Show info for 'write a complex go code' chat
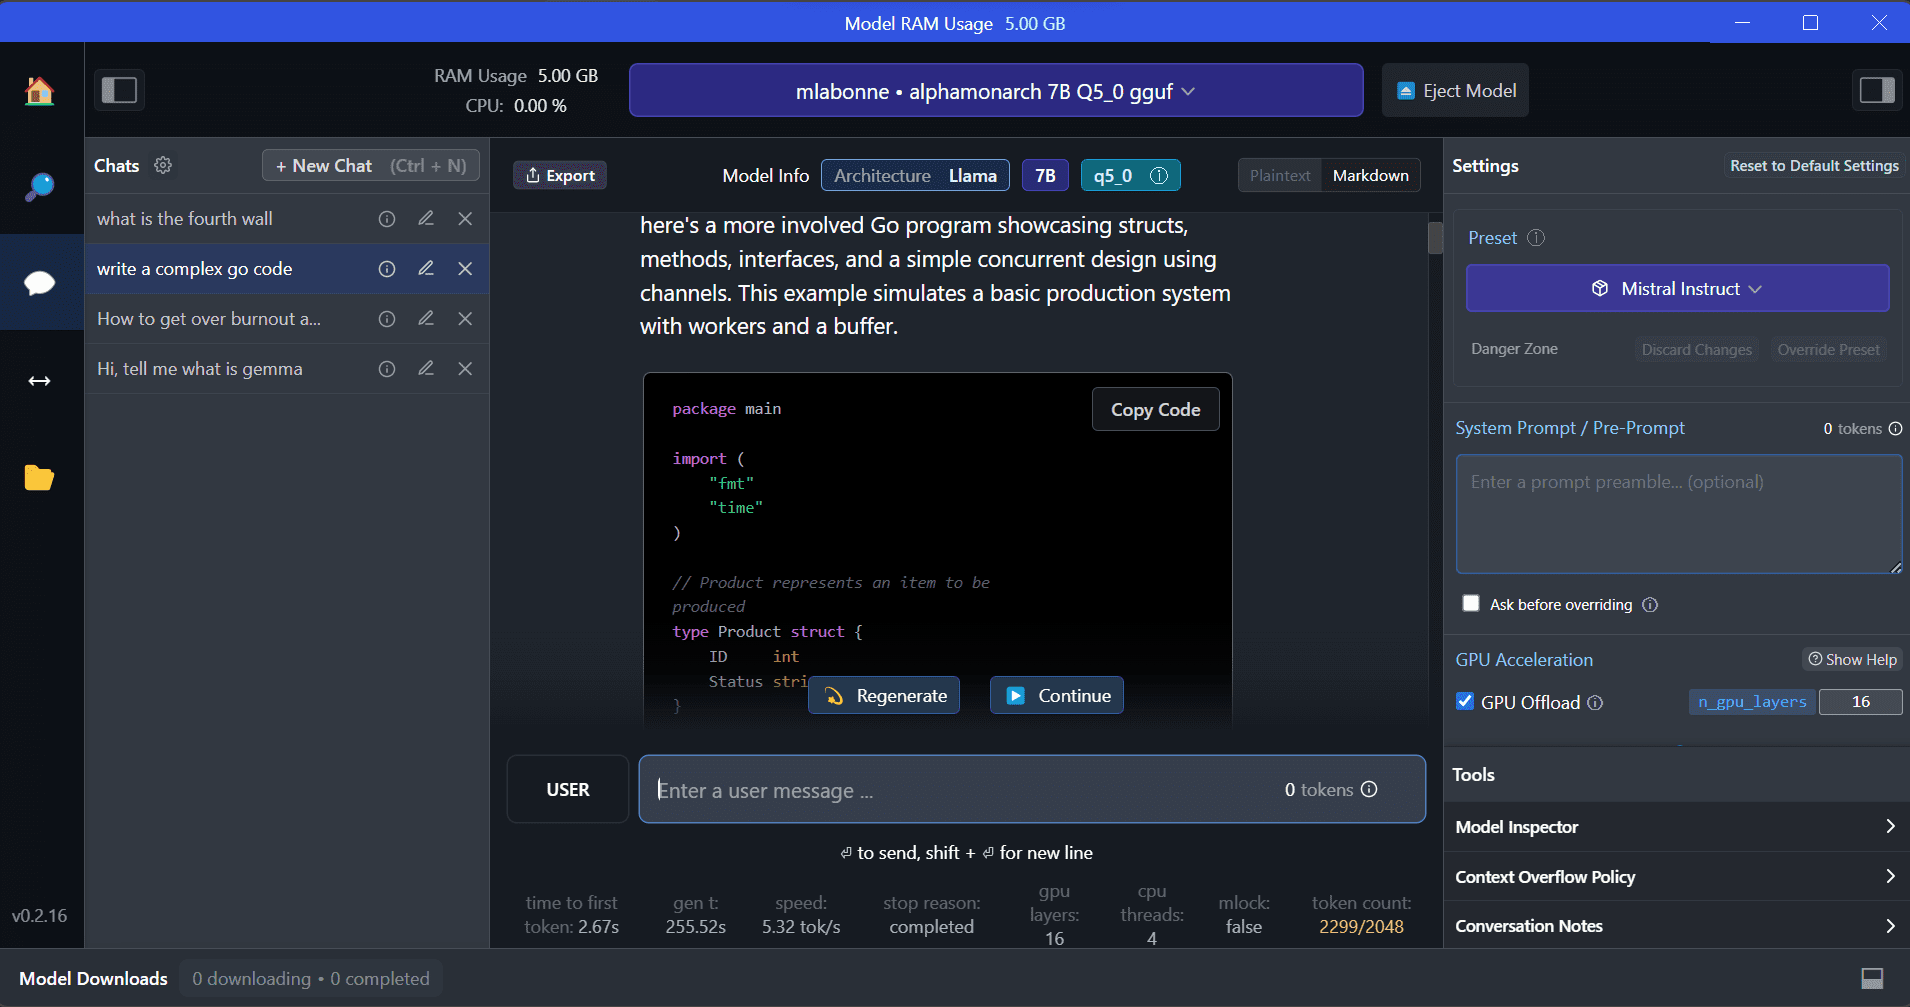1910x1007 pixels. 387,269
